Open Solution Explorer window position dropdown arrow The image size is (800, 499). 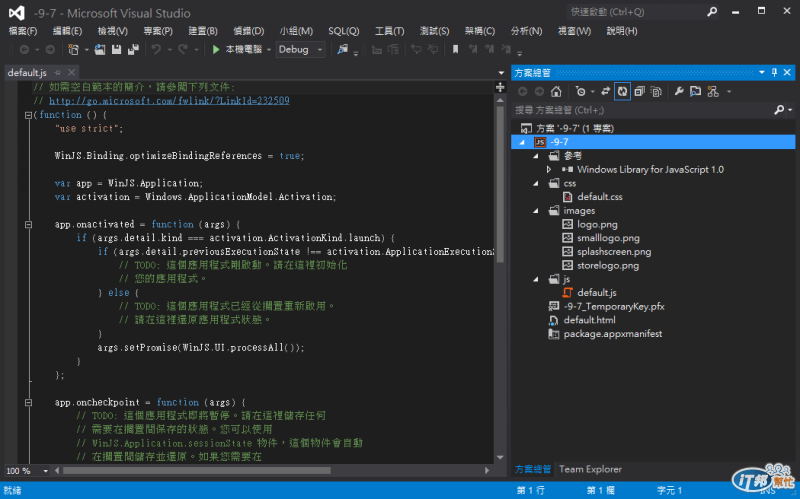point(762,72)
